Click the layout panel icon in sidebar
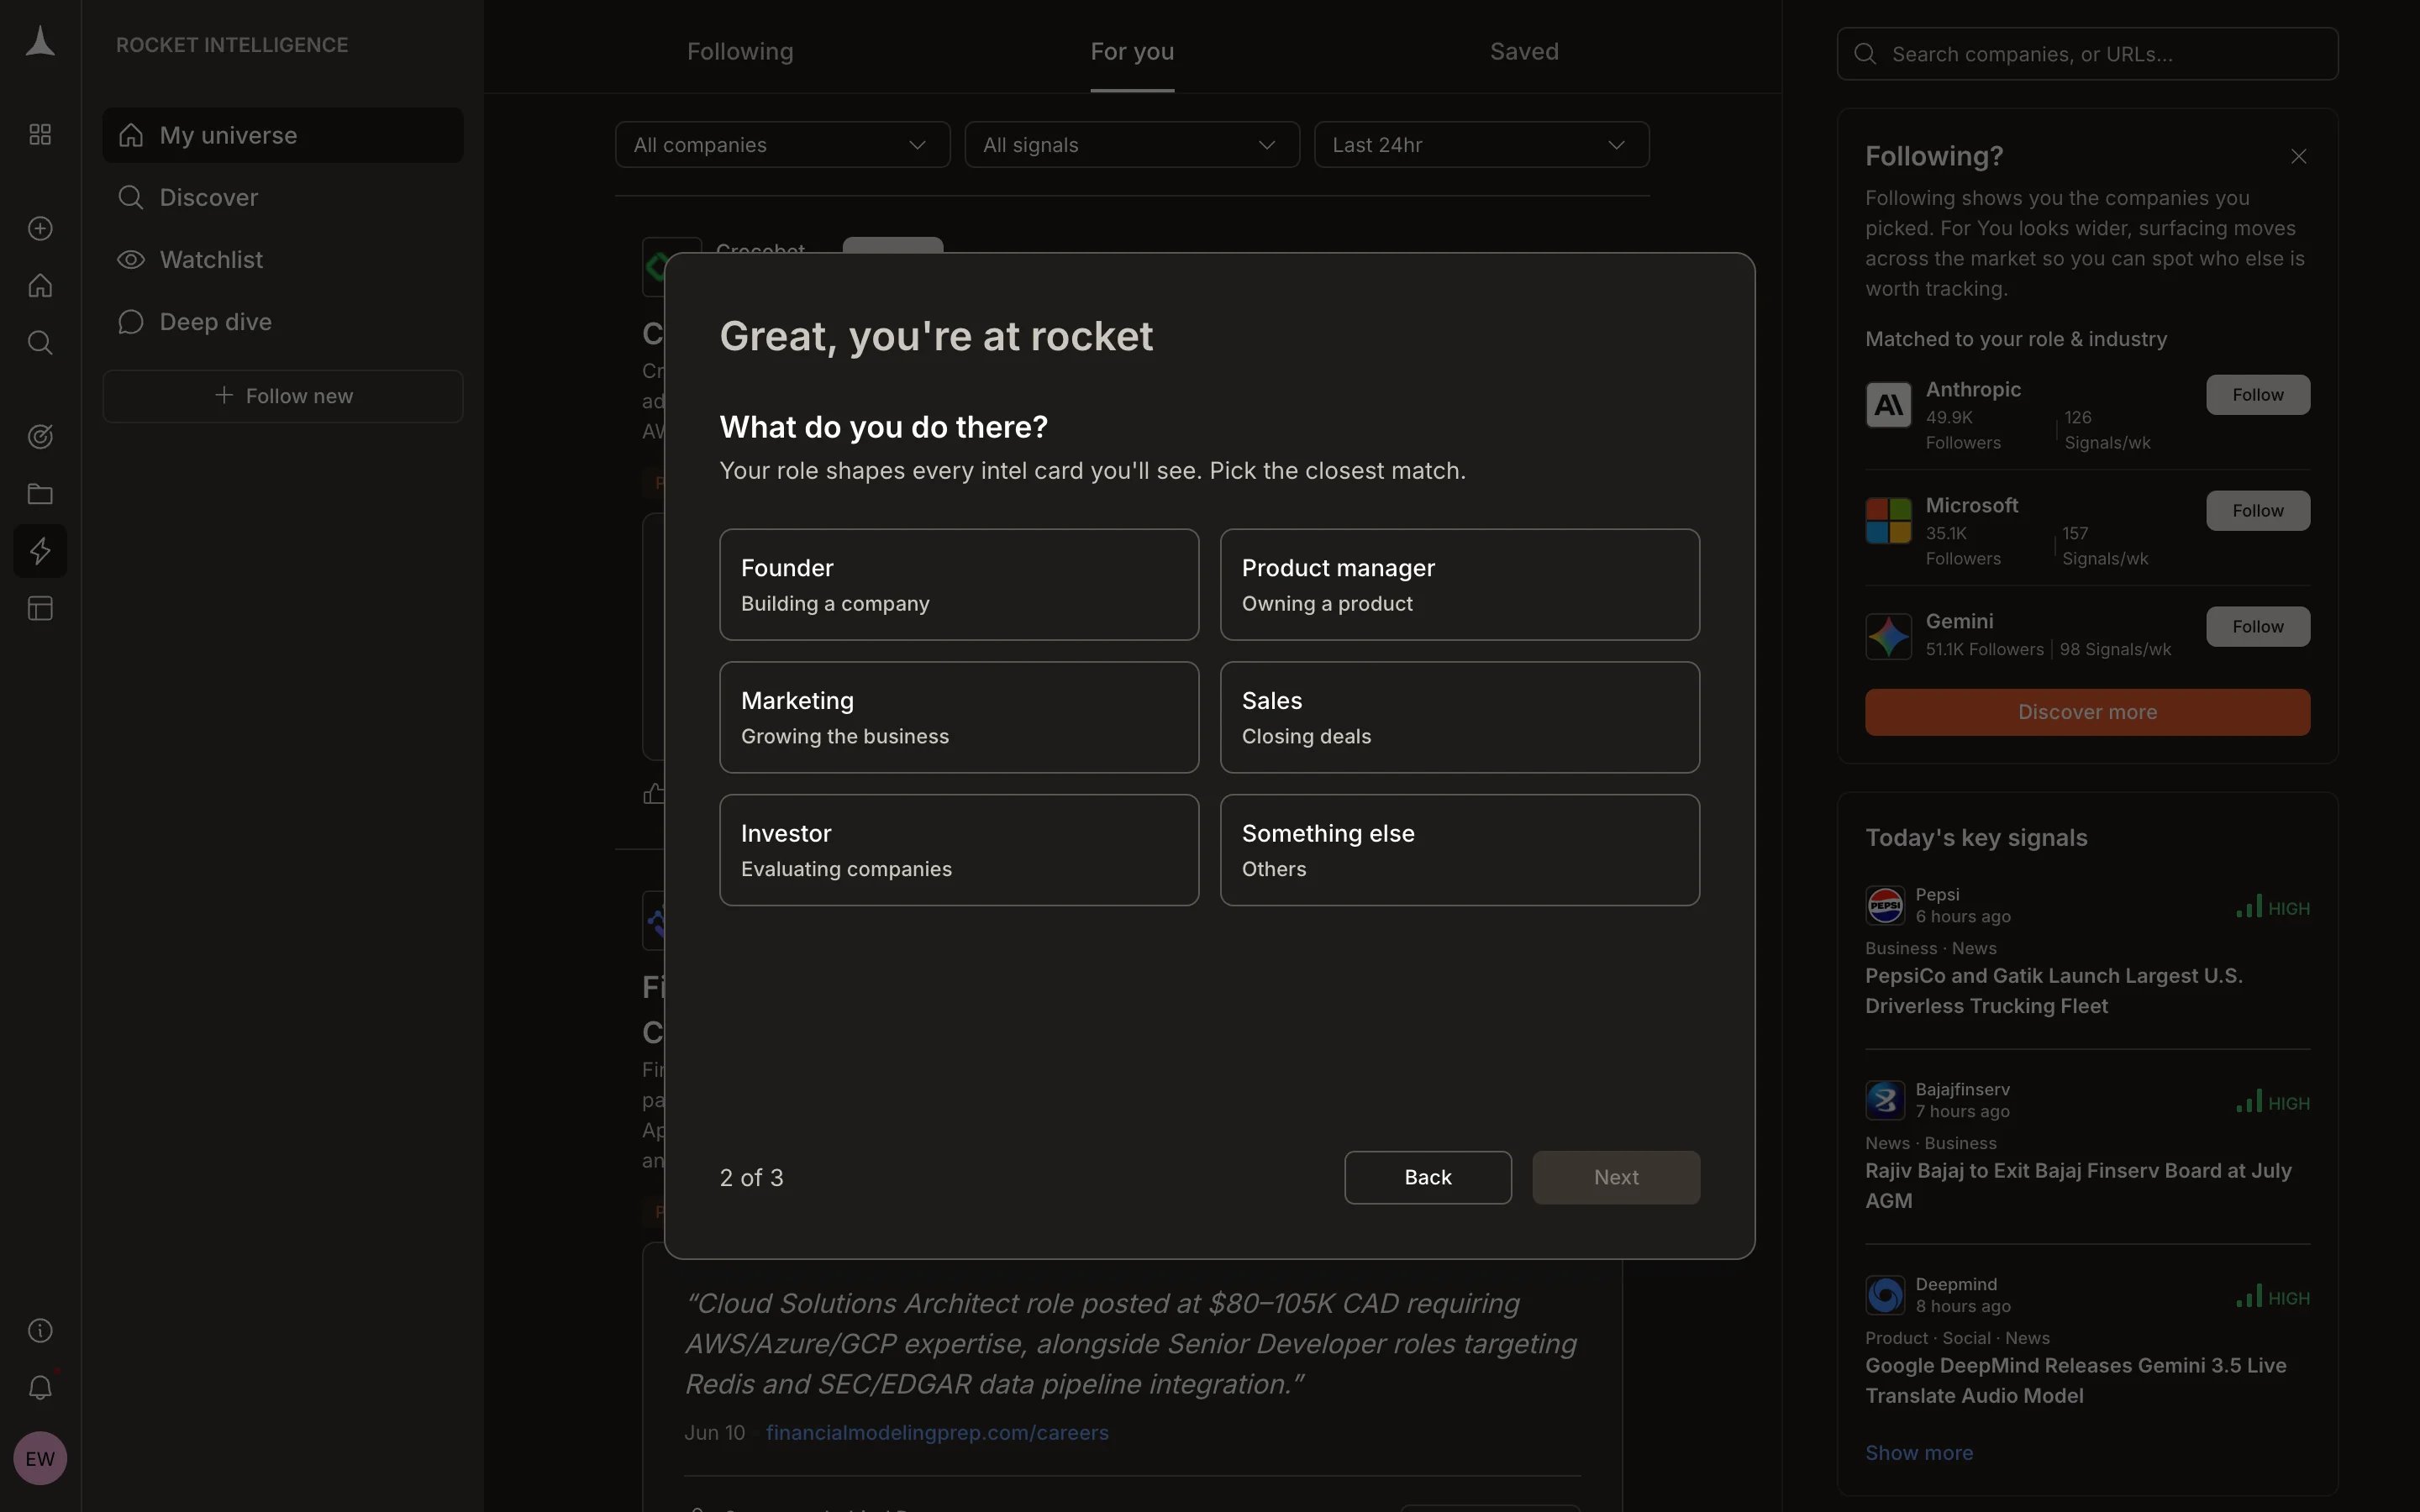The width and height of the screenshot is (2420, 1512). (x=40, y=608)
